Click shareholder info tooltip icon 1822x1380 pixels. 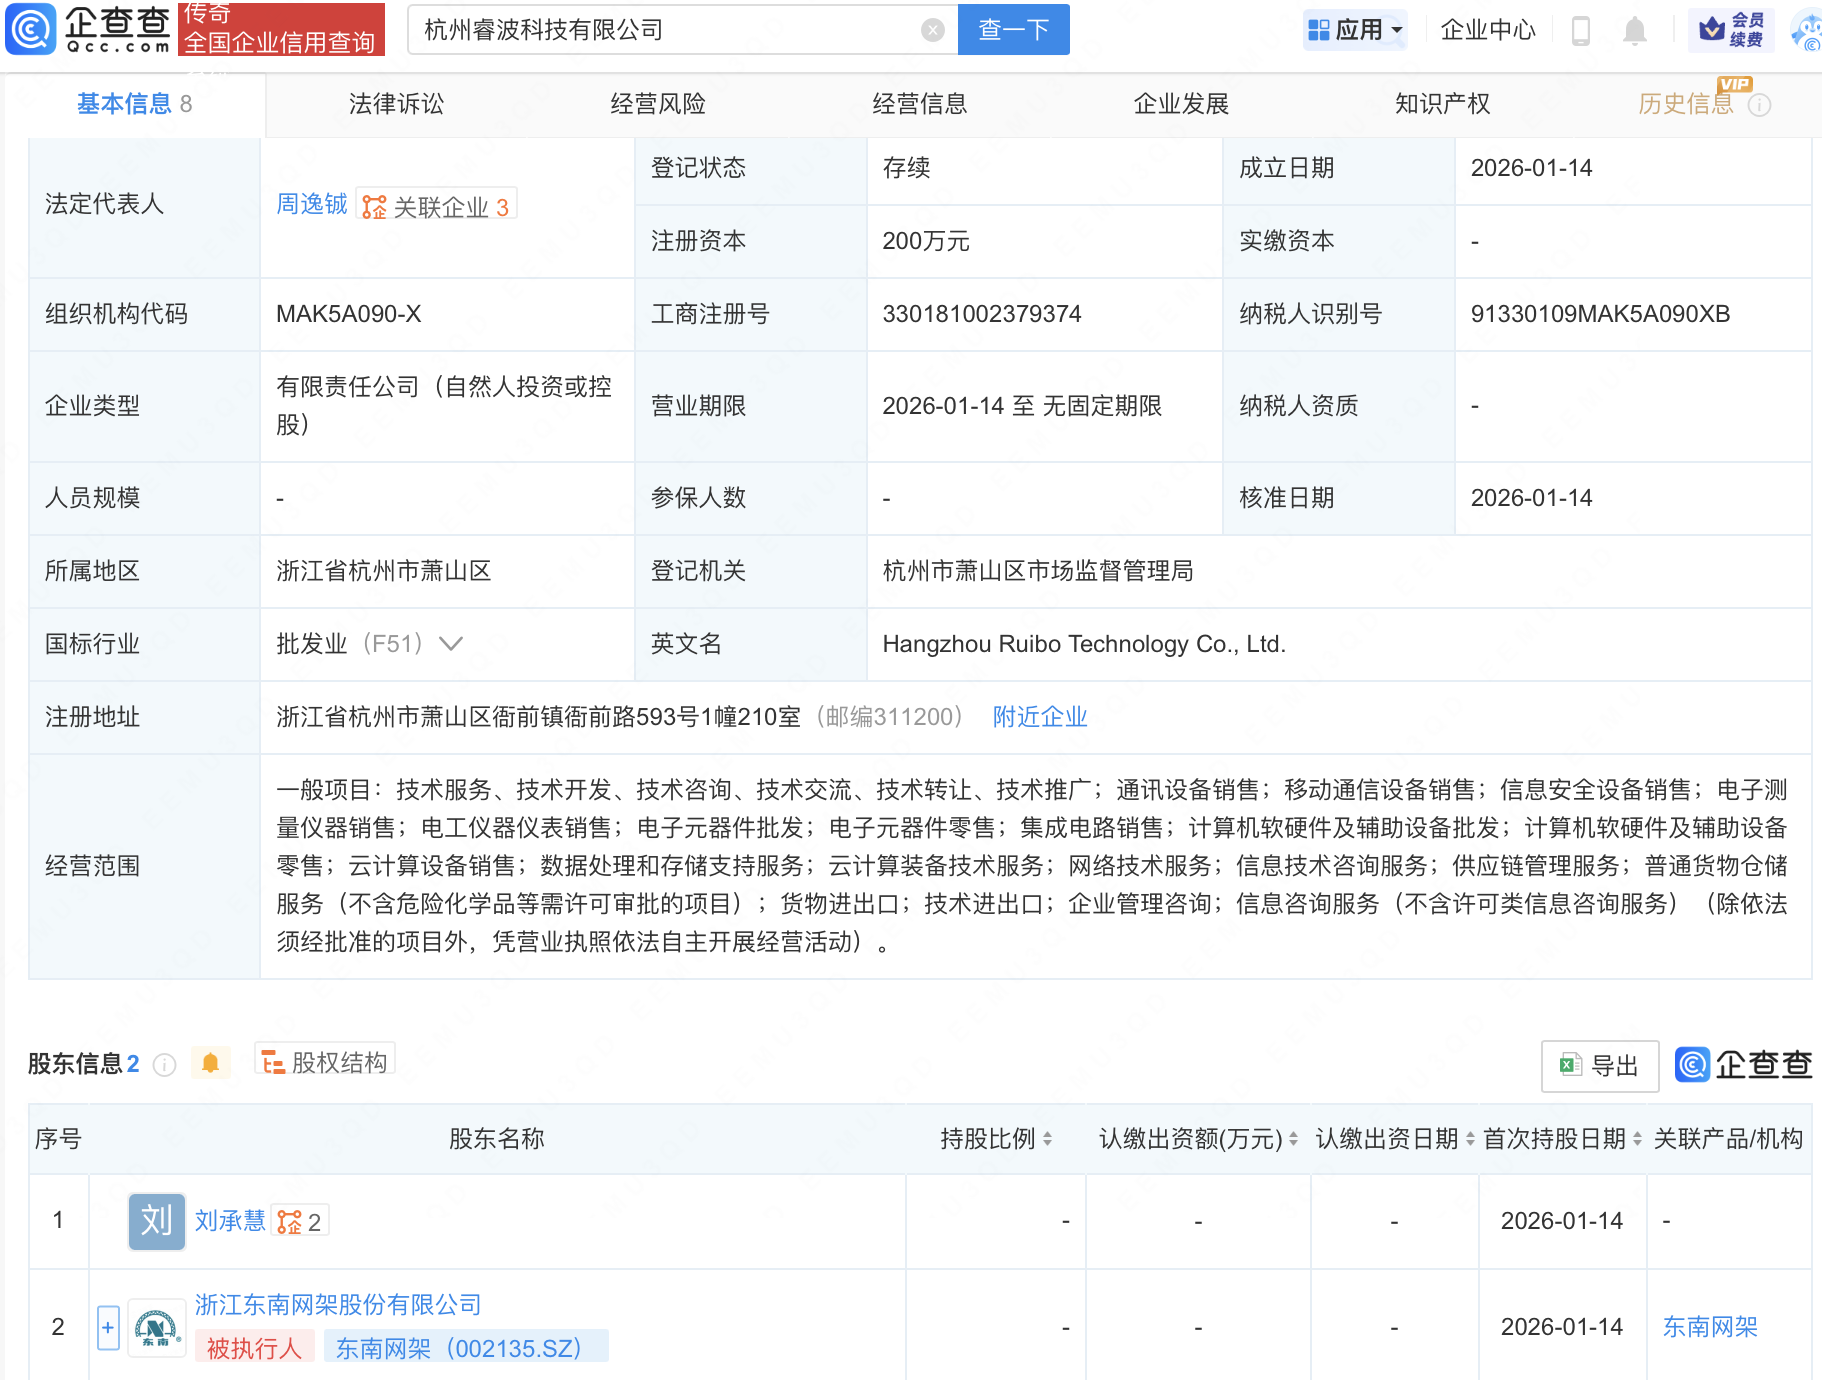165,1065
